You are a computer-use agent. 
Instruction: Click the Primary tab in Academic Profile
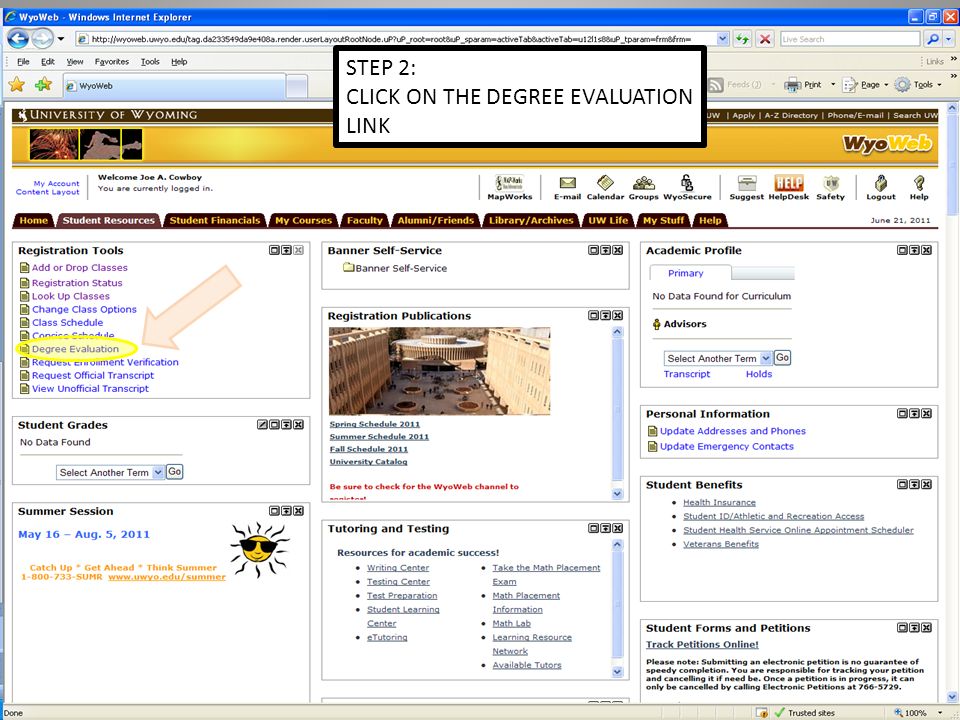[686, 273]
